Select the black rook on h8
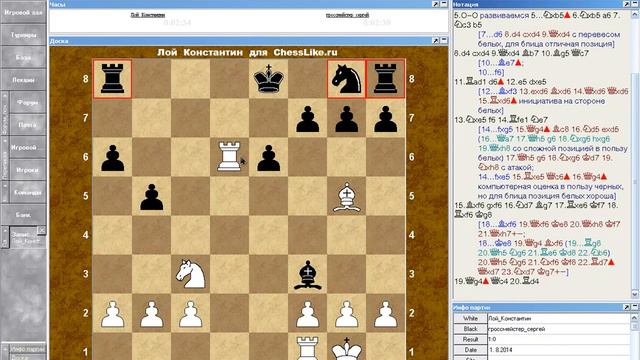Image resolution: width=640 pixels, height=360 pixels. tap(386, 79)
